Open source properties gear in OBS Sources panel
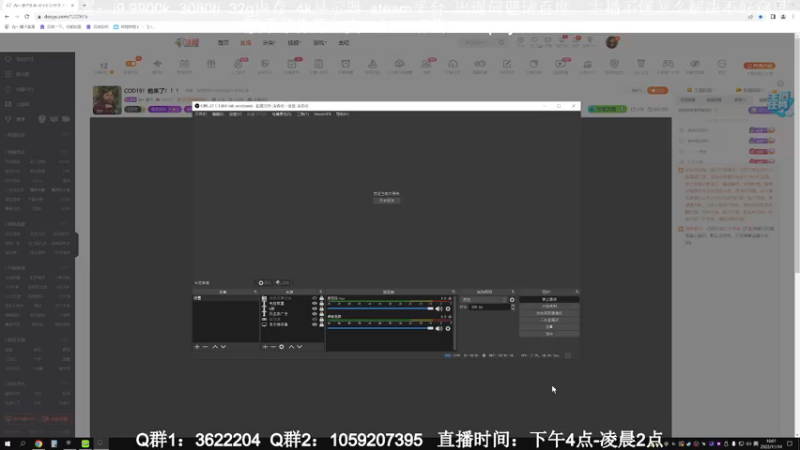The height and width of the screenshot is (450, 800). click(281, 347)
